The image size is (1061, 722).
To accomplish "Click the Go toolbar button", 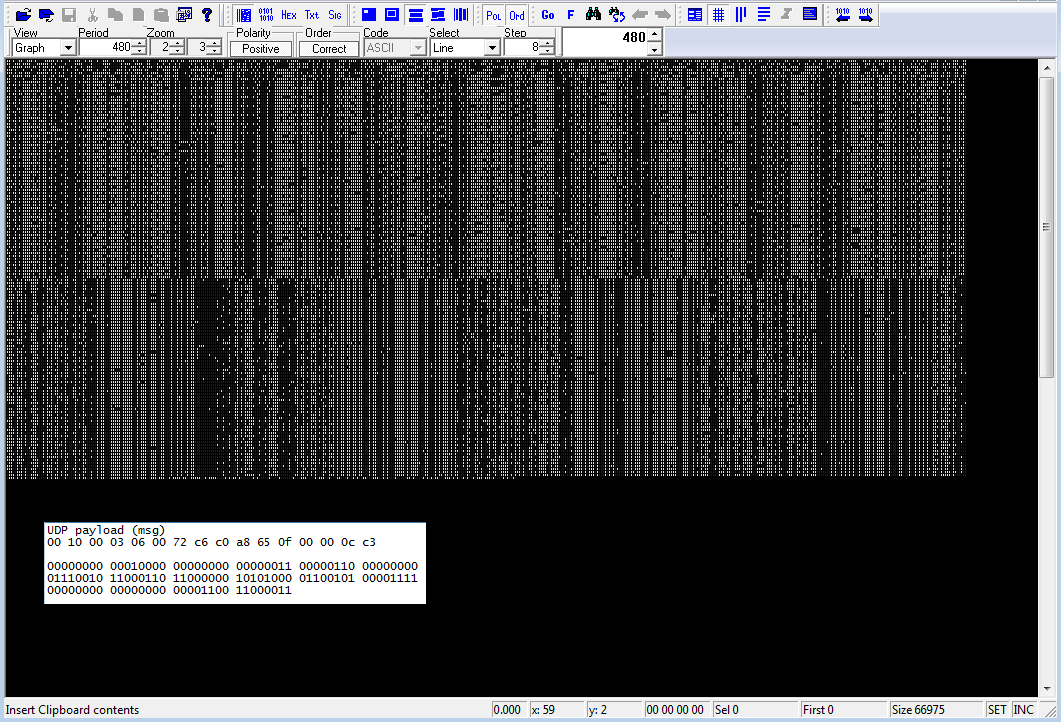I will tap(548, 14).
